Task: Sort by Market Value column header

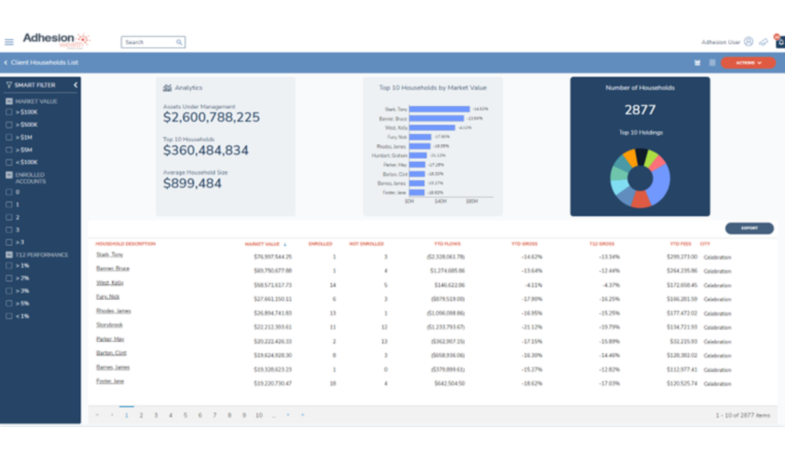Action: click(x=262, y=243)
